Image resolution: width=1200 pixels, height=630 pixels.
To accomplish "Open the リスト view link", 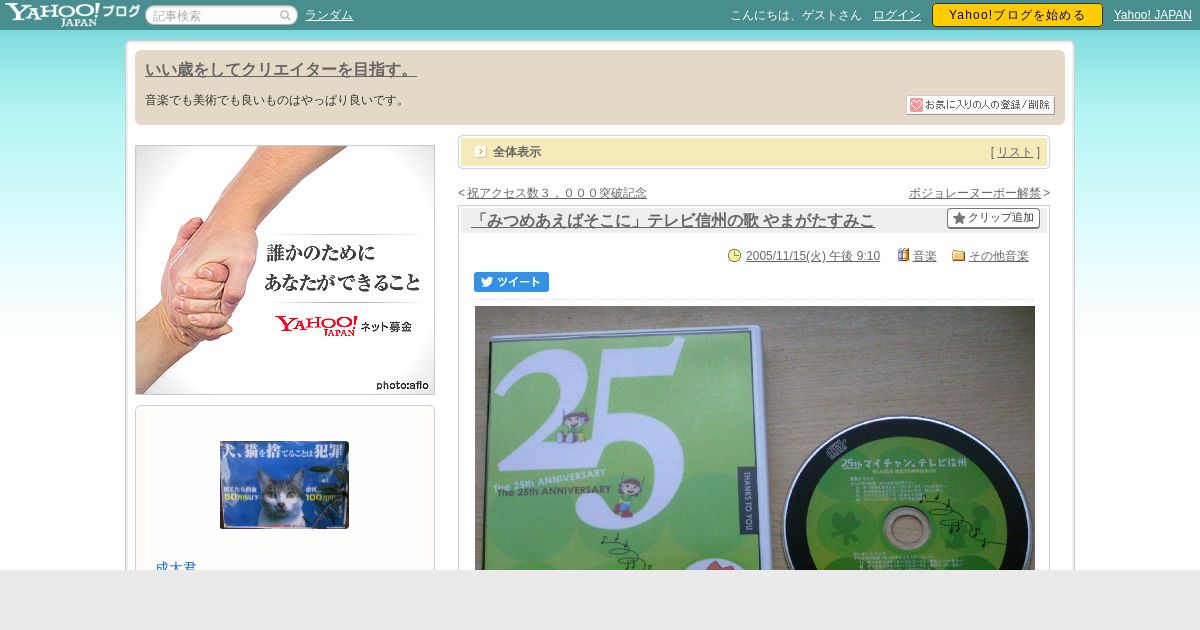I will 1015,152.
